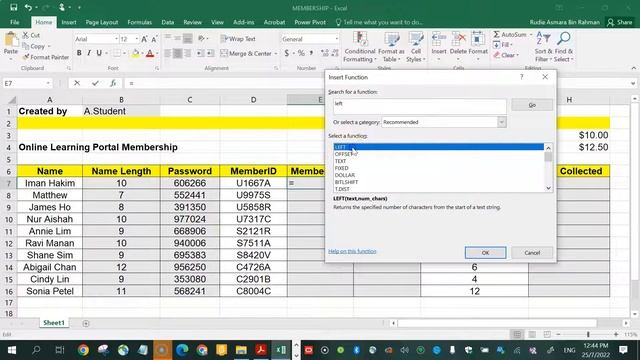Open the number format General dropdown
640x360 pixels.
pyautogui.click(x=336, y=39)
